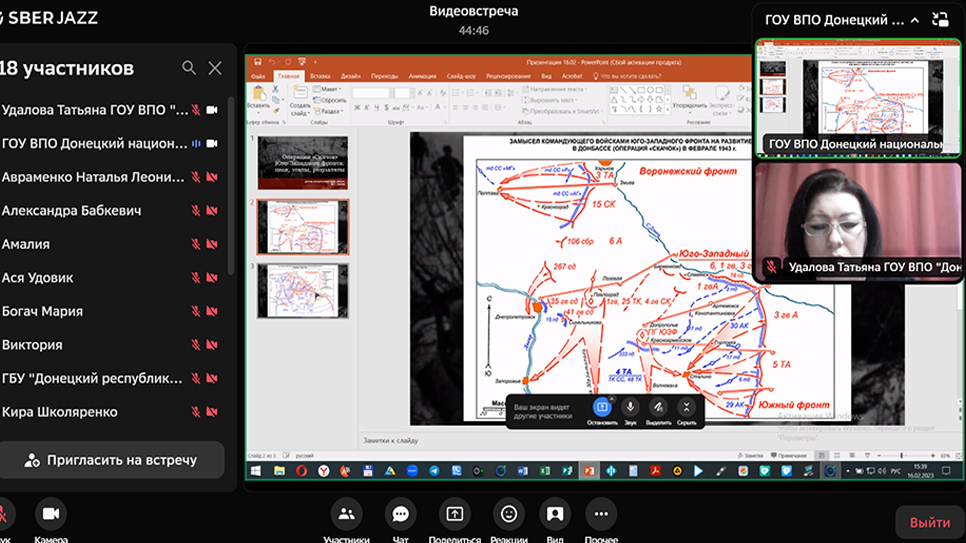This screenshot has width=966, height=543.
Task: Toggle italic К in PowerPoint ribbon
Action: pos(367,108)
